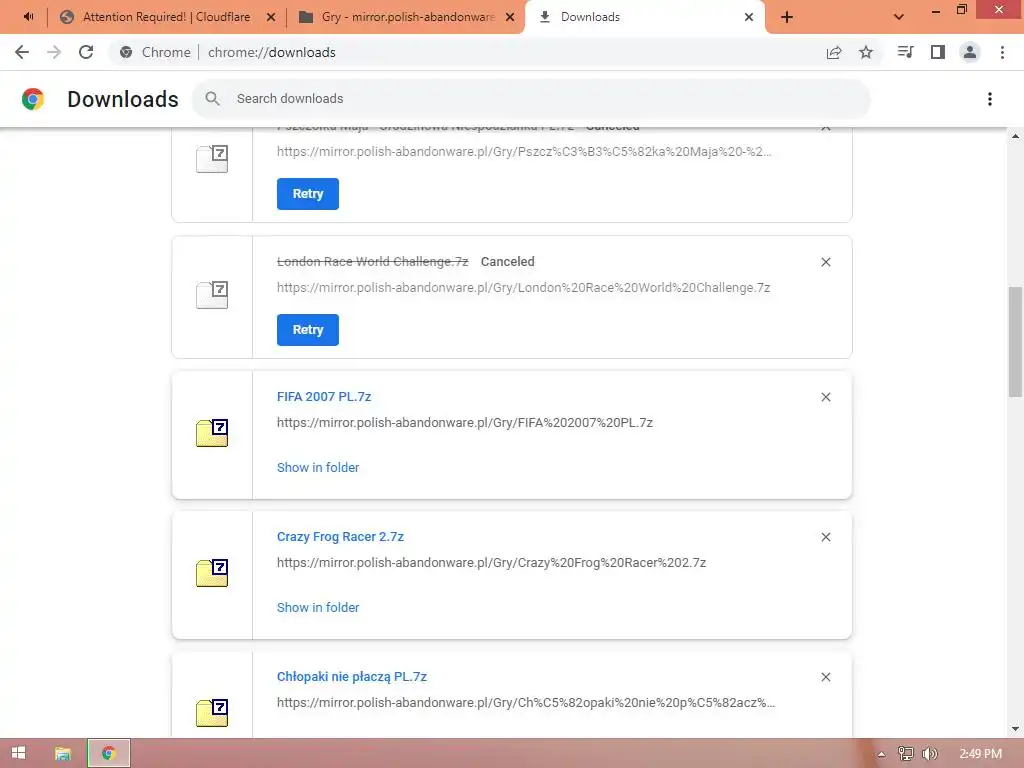Click the forward navigation arrow
Screen dimensions: 1024x768
tap(54, 52)
